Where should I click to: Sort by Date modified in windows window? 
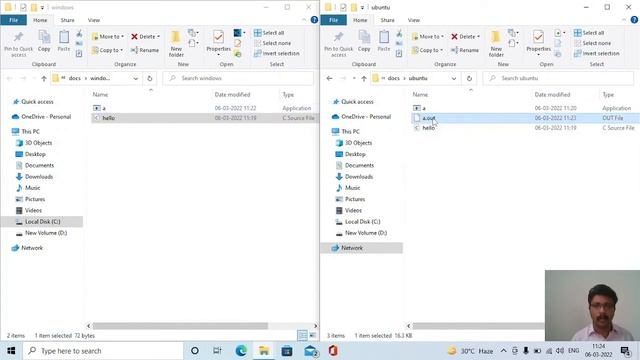pyautogui.click(x=232, y=94)
